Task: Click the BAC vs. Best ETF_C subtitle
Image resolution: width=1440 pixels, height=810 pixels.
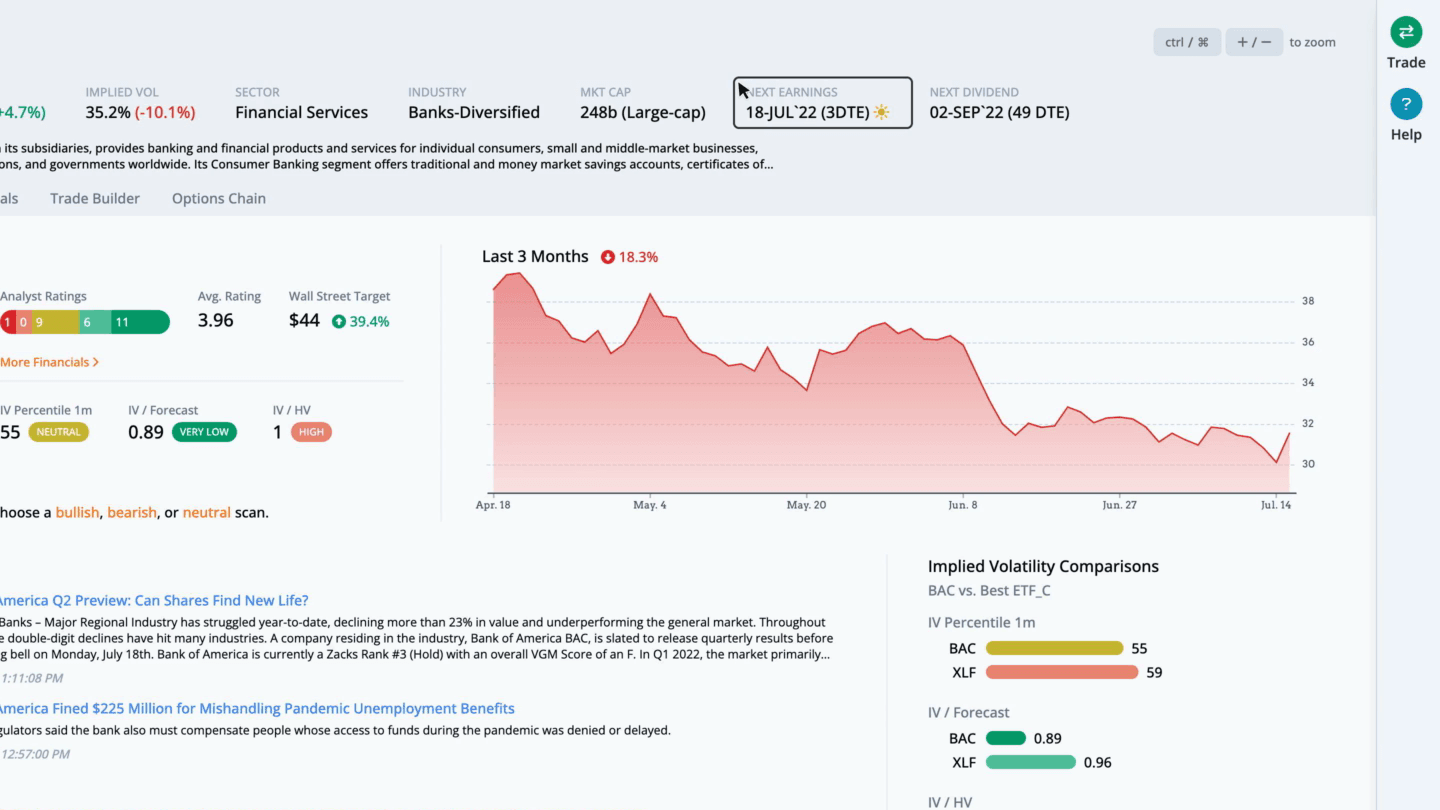Action: pos(989,590)
